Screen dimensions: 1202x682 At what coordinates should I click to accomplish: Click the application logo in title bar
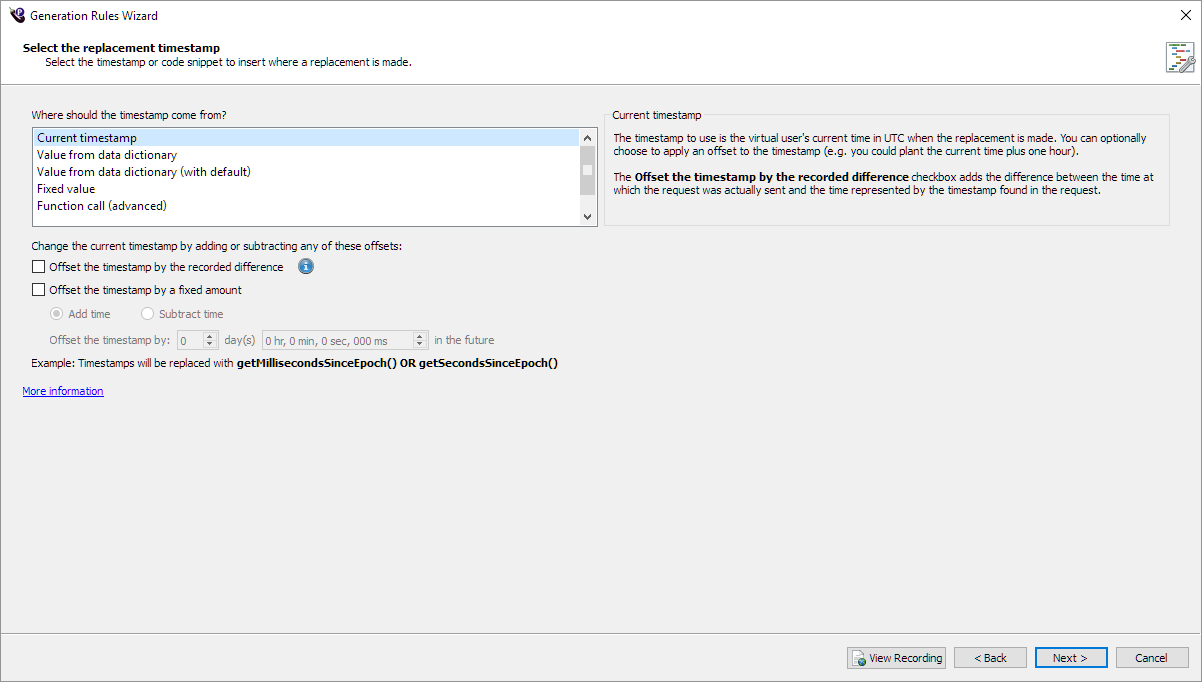[x=16, y=15]
